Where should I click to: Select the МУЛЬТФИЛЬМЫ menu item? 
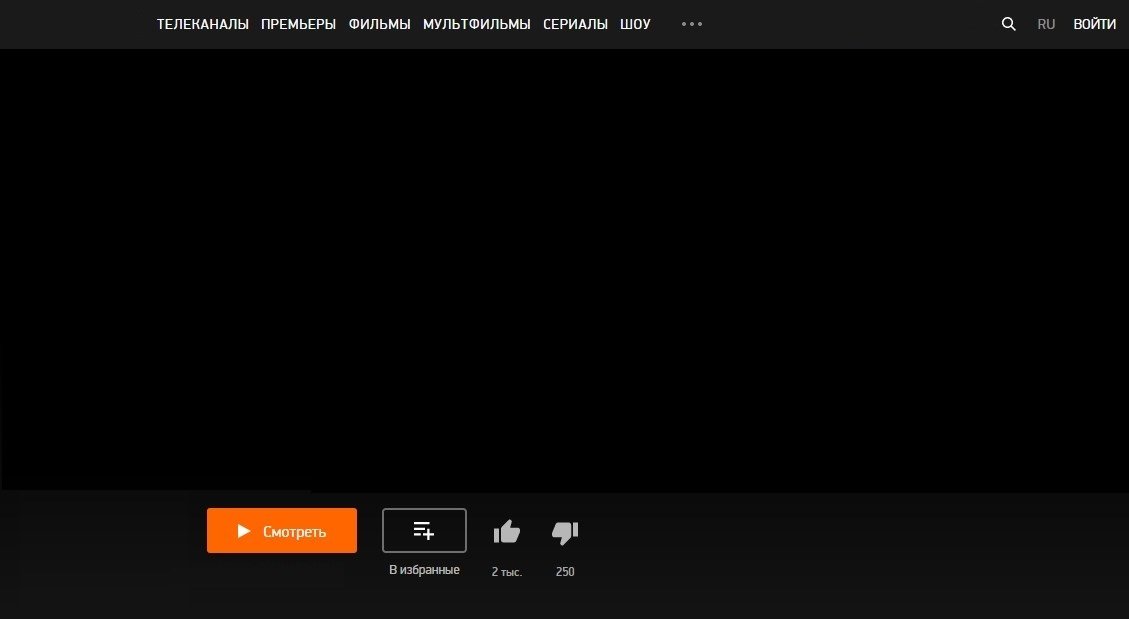(x=477, y=24)
